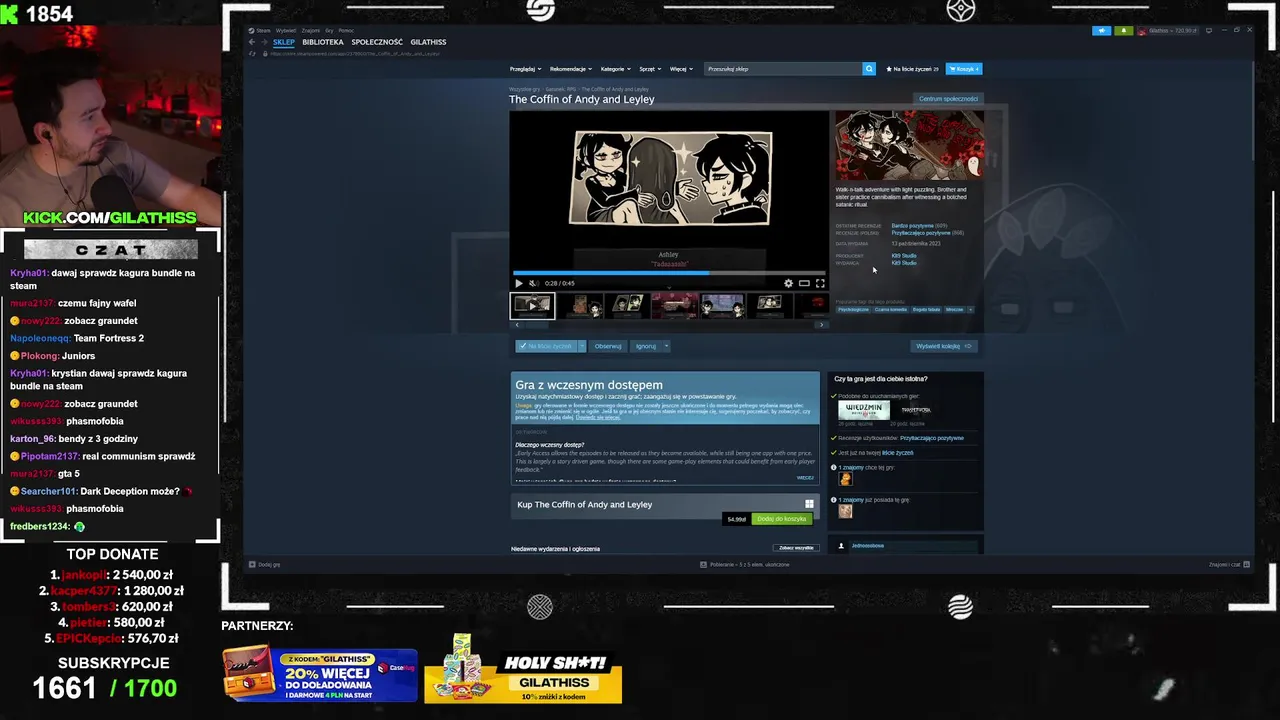Switch to the SPOŁECZNOŚĆ tab
1280x720 pixels.
(x=377, y=42)
